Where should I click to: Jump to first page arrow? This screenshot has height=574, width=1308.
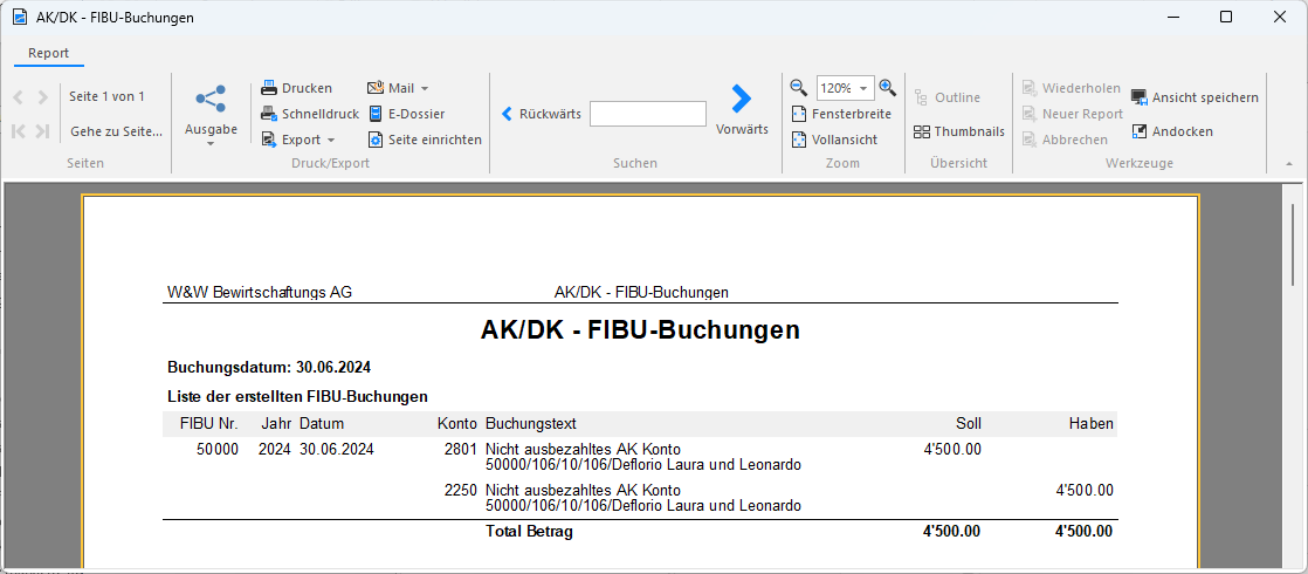click(18, 131)
